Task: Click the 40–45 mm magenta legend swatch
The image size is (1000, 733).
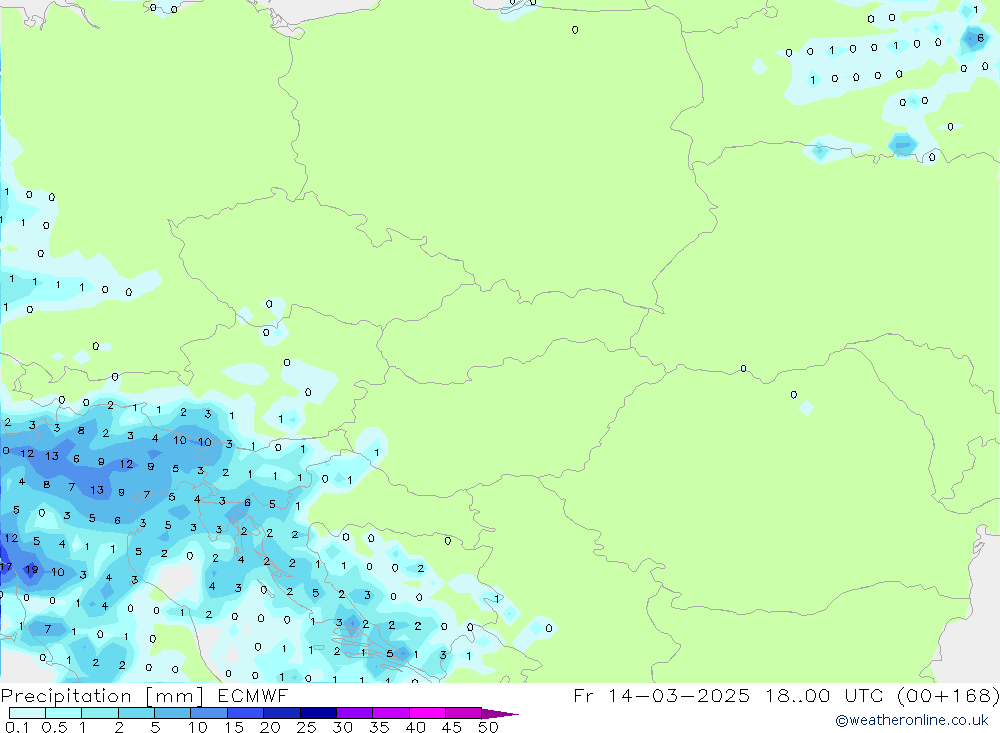Action: (427, 713)
